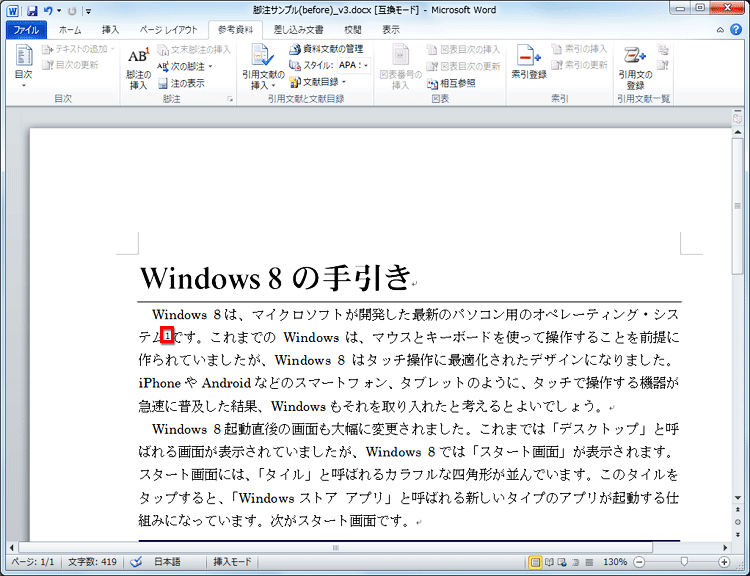Click 注の表示 button
The width and height of the screenshot is (750, 576).
181,83
